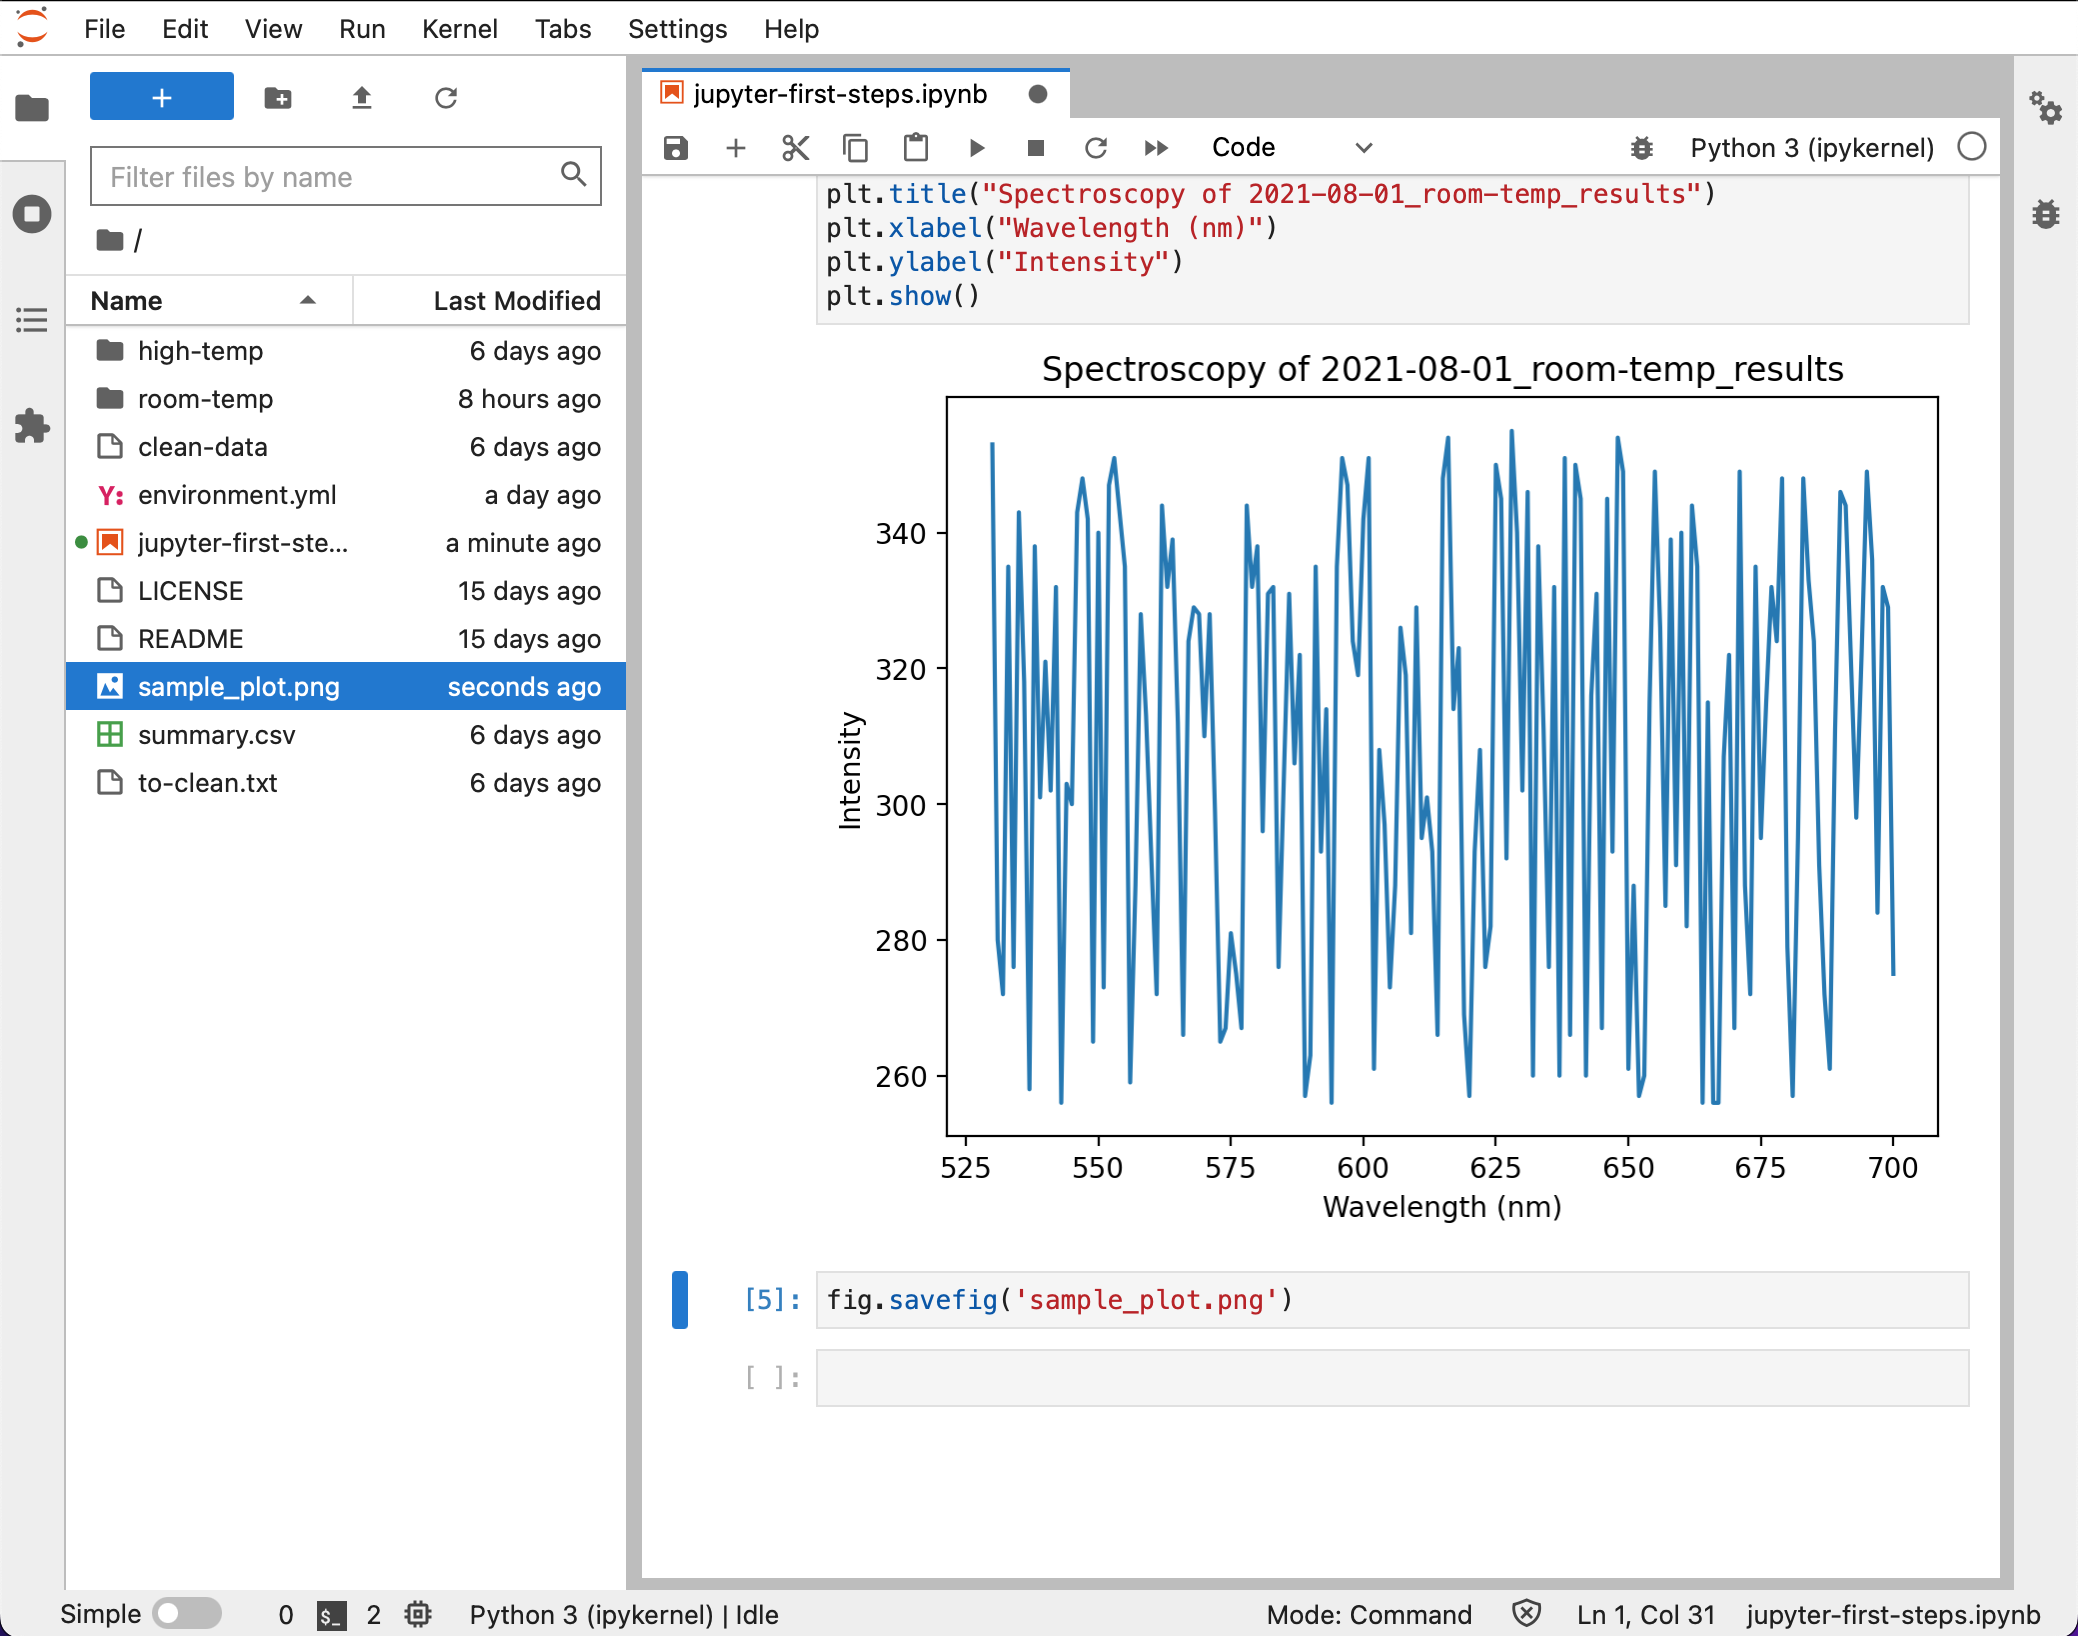The width and height of the screenshot is (2078, 1636).
Task: Select the room-temp folder
Action: (x=346, y=399)
